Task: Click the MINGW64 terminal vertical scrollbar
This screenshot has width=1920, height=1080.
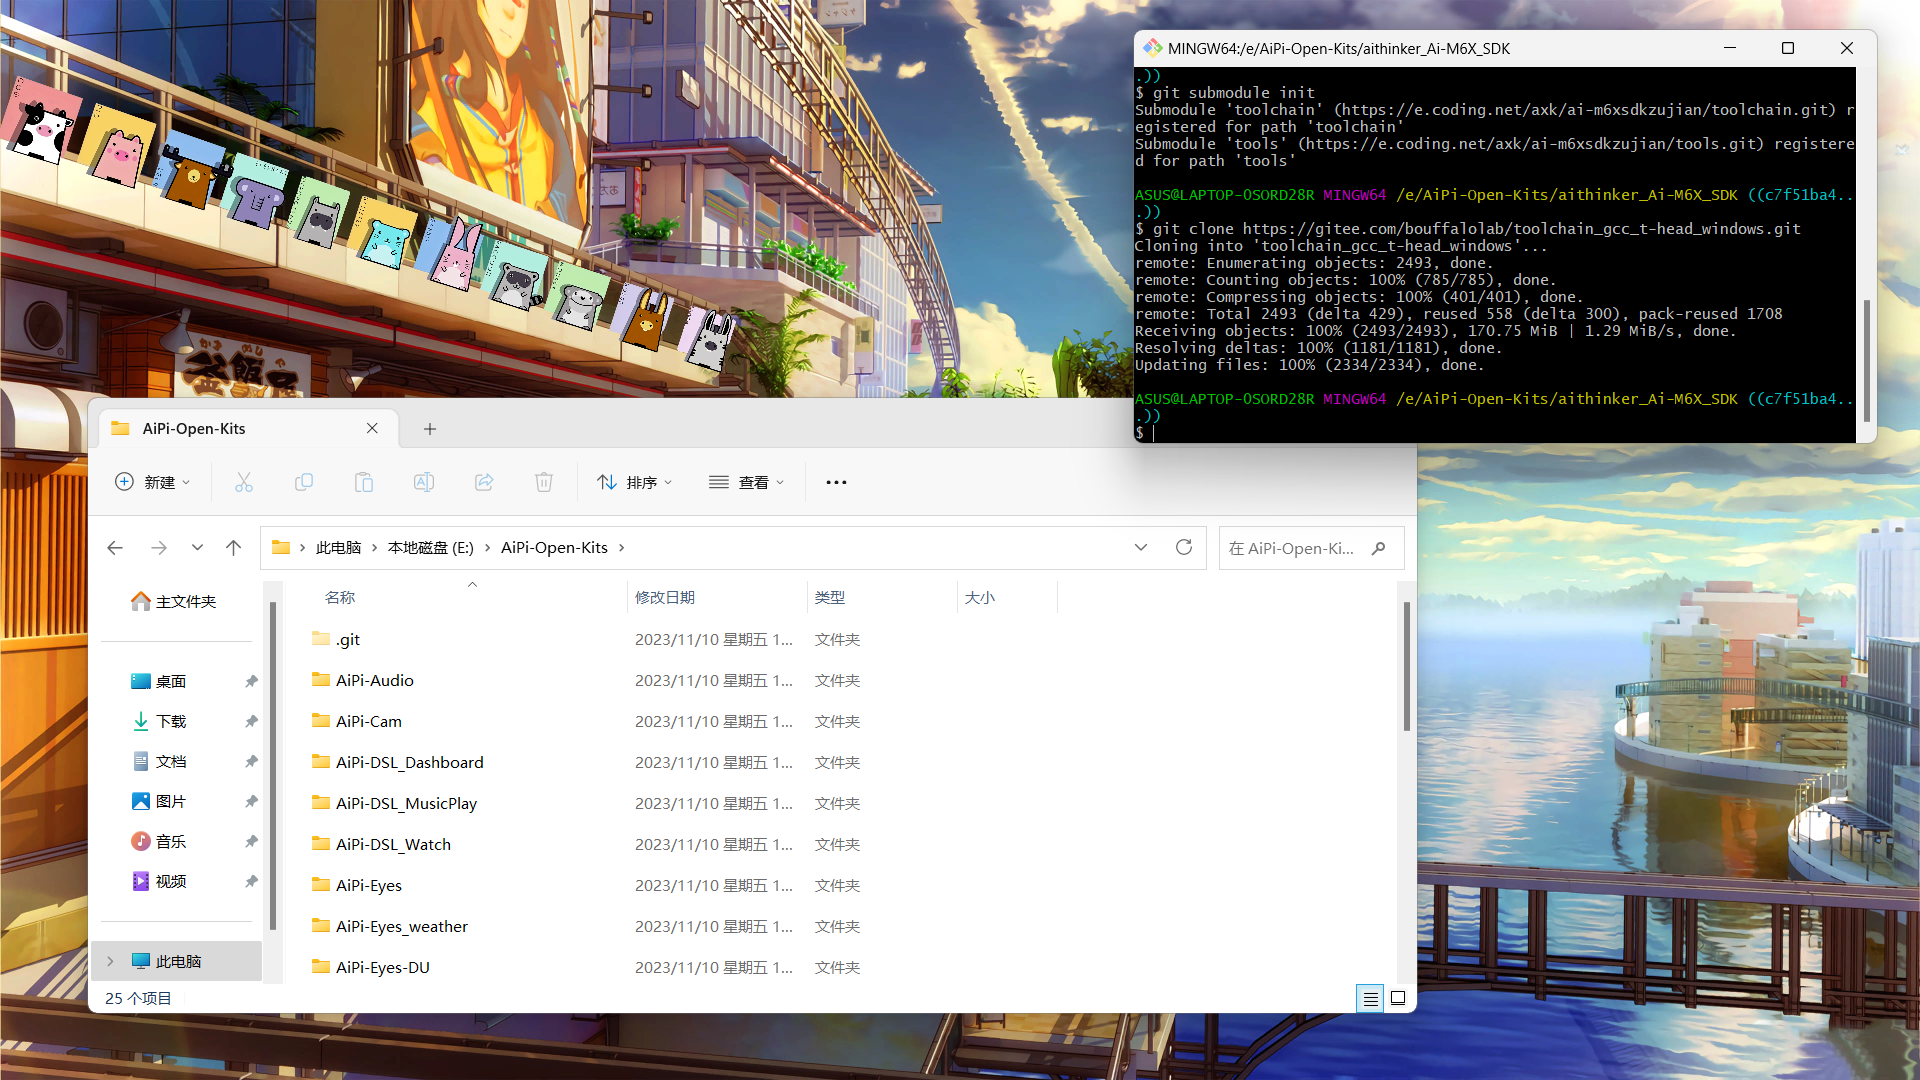Action: (1866, 360)
